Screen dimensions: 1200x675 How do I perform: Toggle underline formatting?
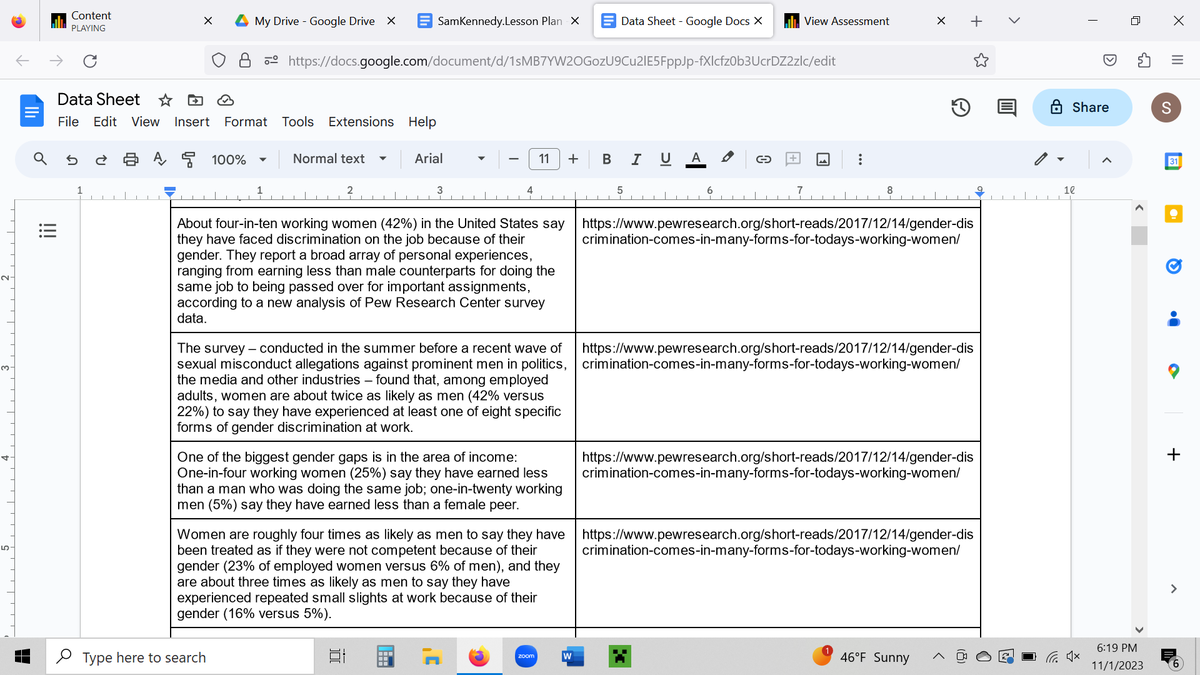click(x=665, y=158)
